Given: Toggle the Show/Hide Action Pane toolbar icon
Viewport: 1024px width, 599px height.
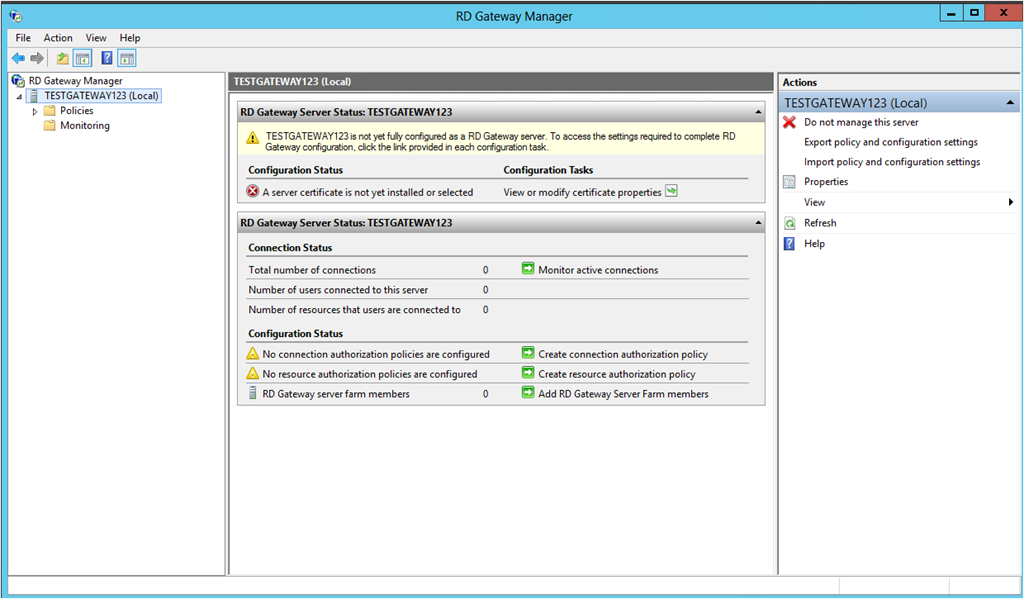Looking at the screenshot, I should point(127,59).
